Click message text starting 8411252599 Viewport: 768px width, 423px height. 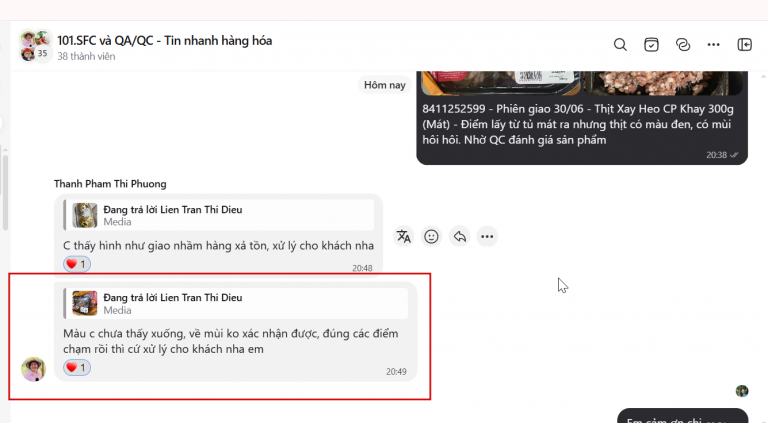point(578,124)
